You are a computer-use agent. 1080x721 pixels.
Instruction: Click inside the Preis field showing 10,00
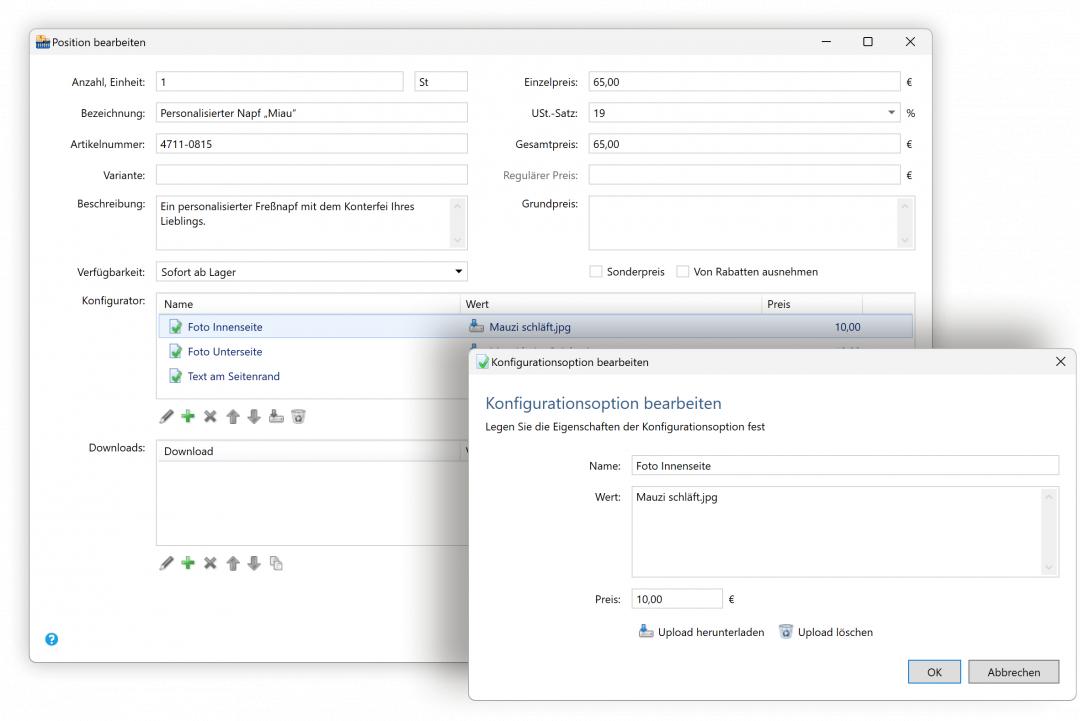point(675,597)
